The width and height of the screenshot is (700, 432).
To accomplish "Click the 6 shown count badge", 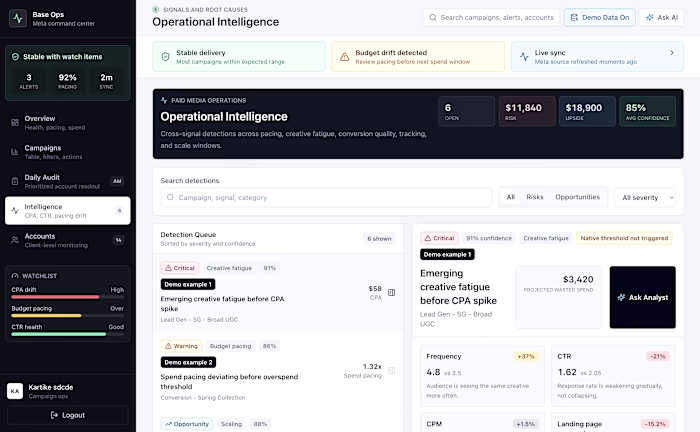I will pos(379,239).
